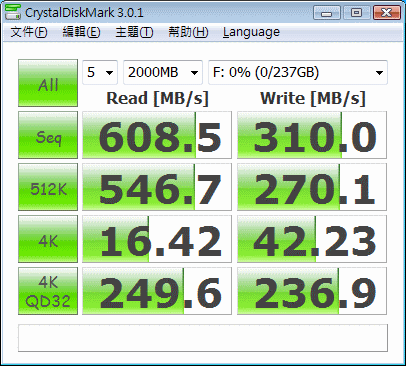Open the 主題(T) menu

coord(134,32)
